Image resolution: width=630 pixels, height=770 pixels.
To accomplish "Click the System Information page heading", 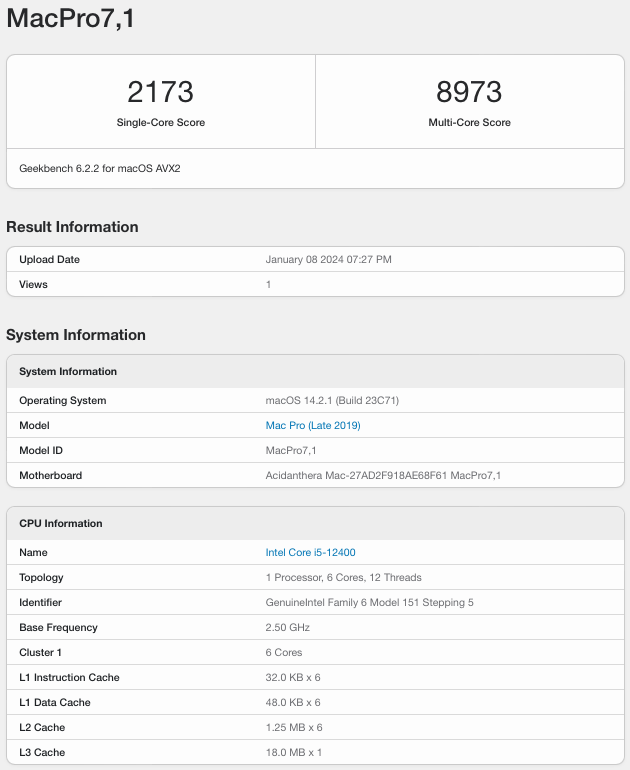I will click(x=76, y=335).
